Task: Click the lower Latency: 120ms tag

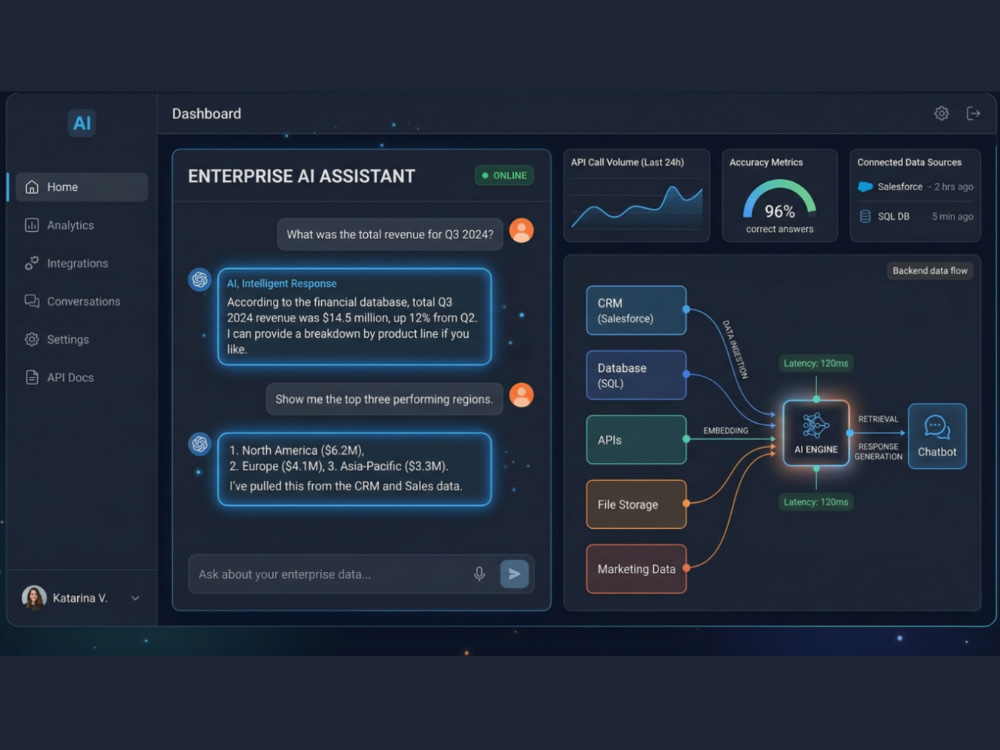Action: pyautogui.click(x=816, y=502)
